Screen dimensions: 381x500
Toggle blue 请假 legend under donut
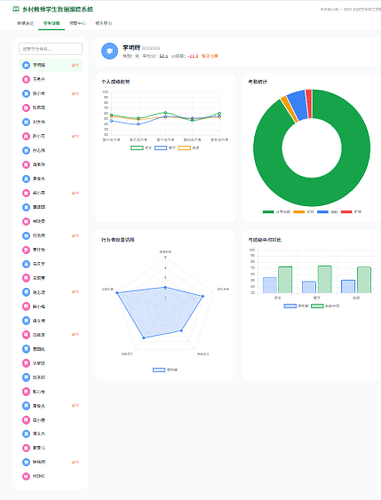pos(327,212)
